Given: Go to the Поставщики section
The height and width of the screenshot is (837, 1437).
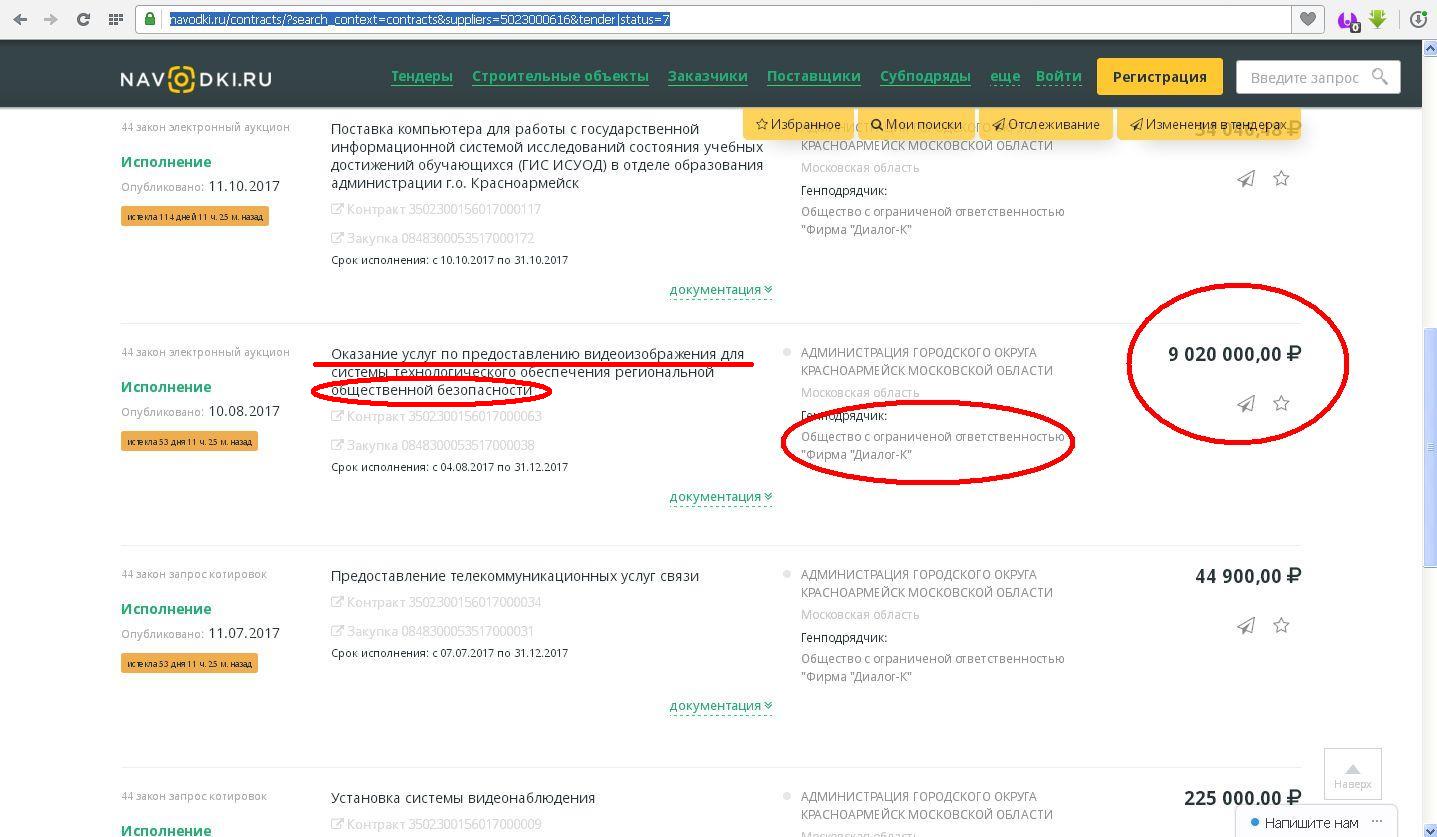Looking at the screenshot, I should (x=813, y=76).
